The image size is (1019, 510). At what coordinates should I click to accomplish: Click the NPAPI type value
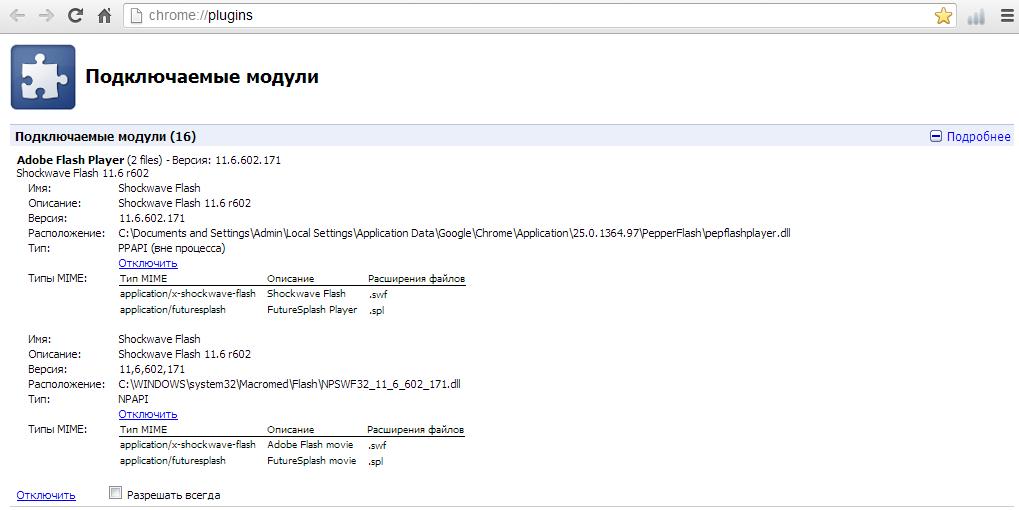coord(133,399)
